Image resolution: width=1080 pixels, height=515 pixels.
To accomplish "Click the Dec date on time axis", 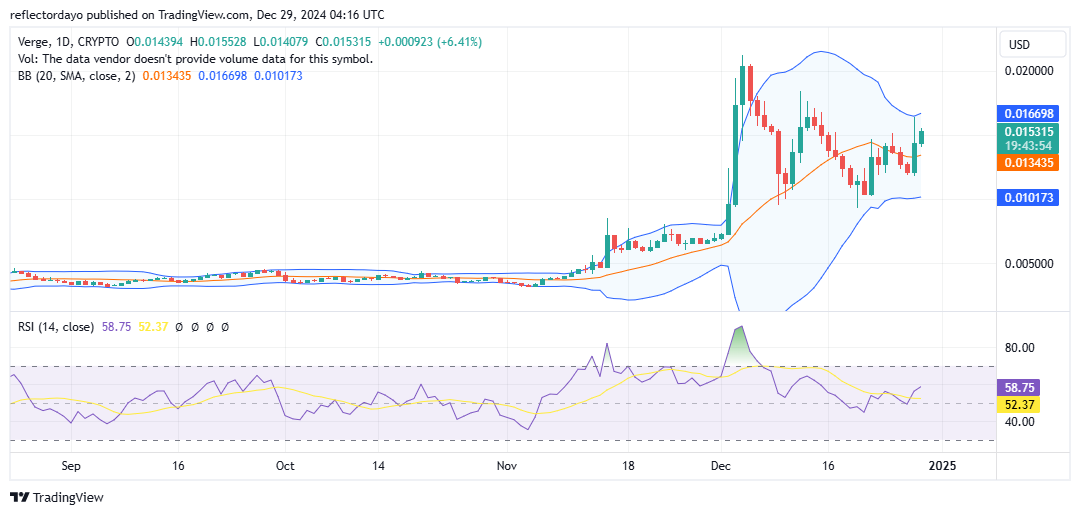I will 721,465.
